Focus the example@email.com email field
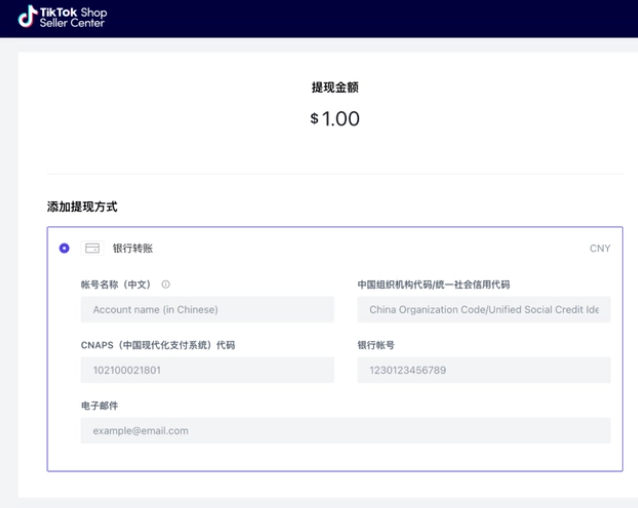This screenshot has height=508, width=638. coord(345,430)
